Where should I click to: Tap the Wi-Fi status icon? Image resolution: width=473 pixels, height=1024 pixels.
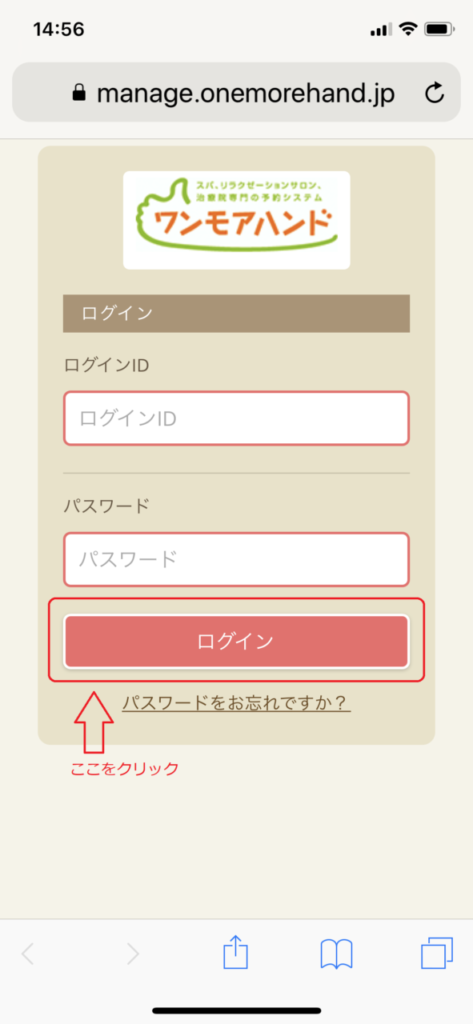point(408,29)
